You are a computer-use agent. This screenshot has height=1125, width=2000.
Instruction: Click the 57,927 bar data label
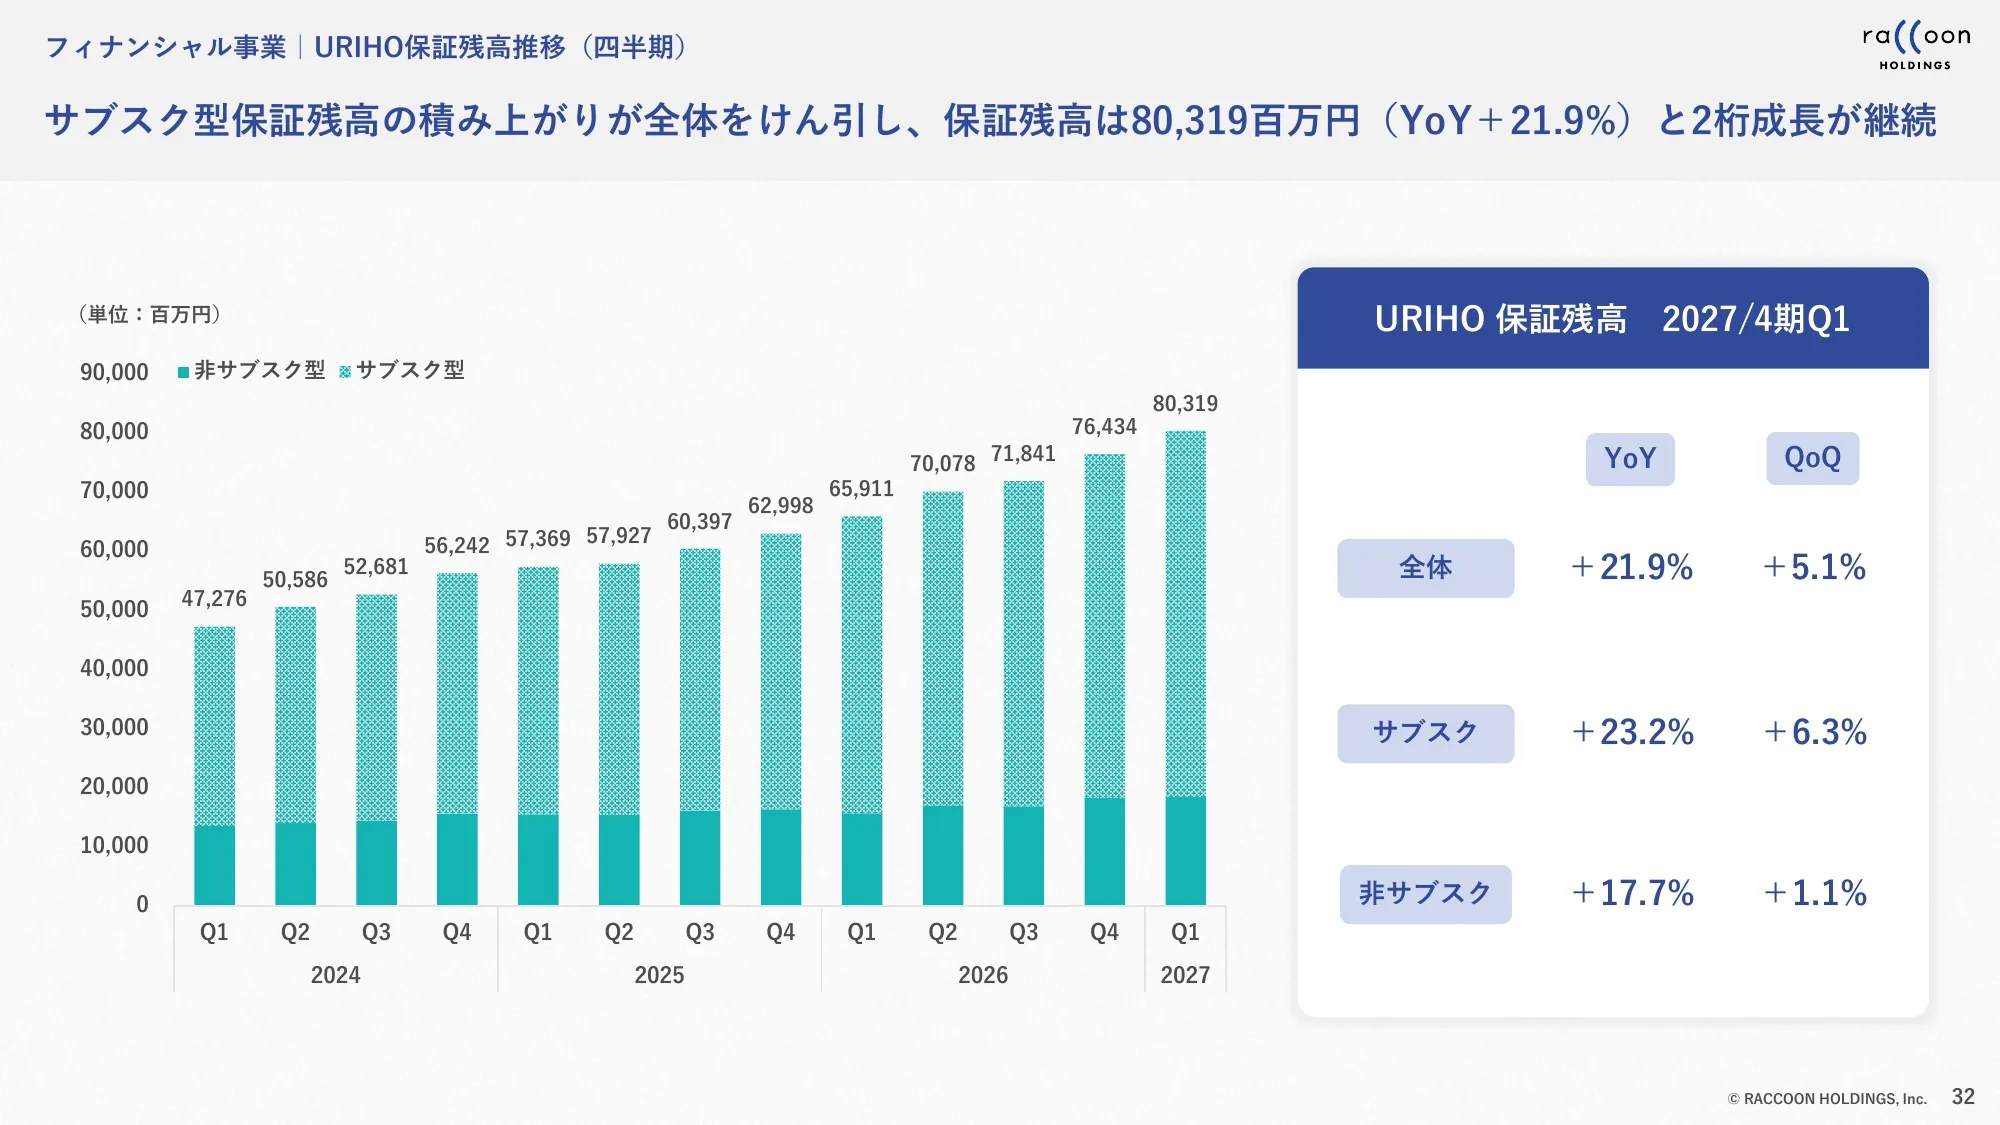[618, 536]
